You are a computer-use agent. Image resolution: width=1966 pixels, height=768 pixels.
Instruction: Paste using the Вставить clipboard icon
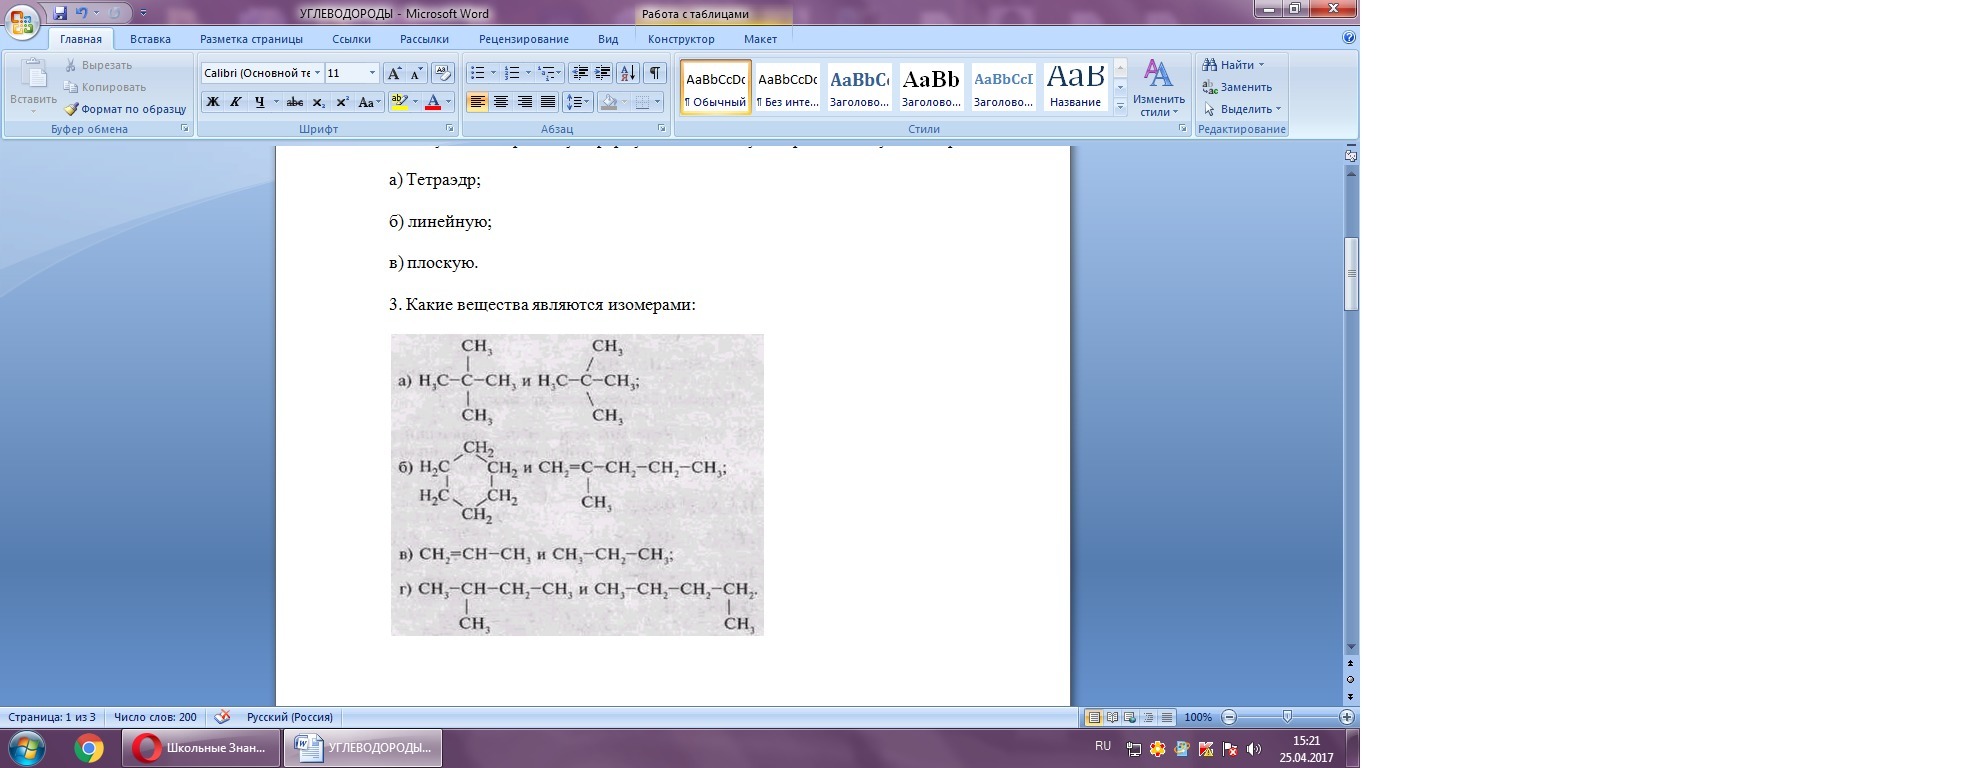pos(33,74)
